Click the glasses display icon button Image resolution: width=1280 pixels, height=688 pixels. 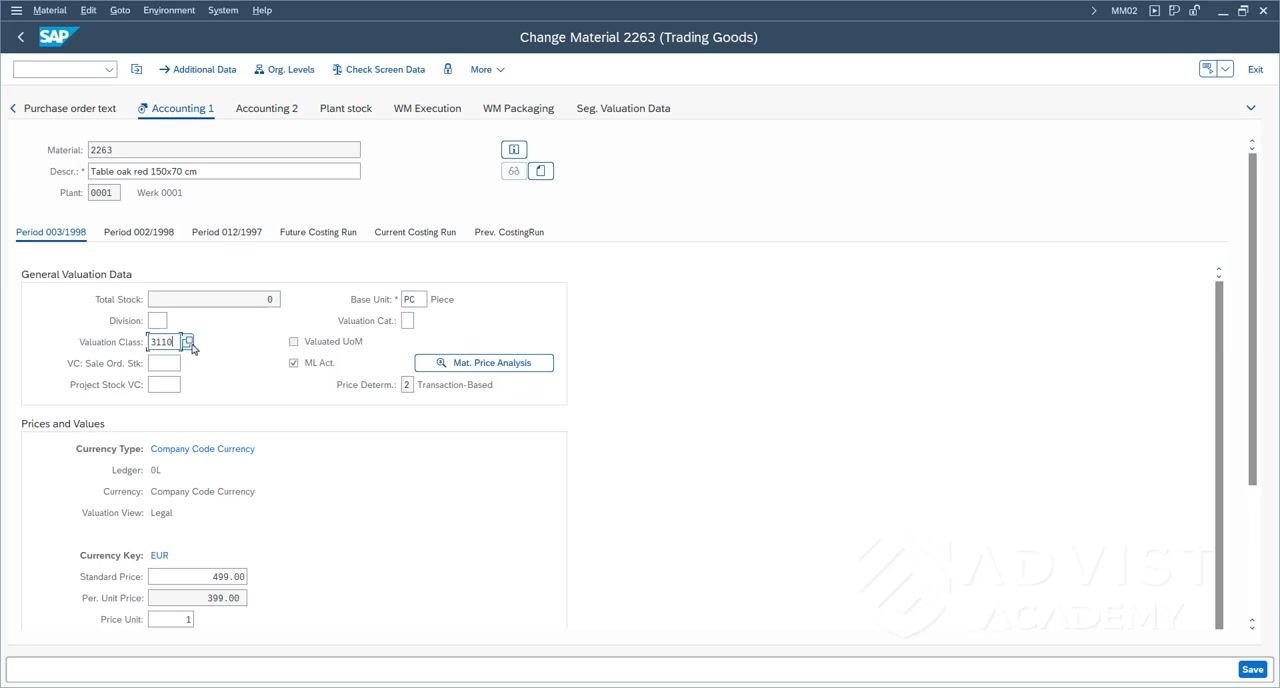pos(514,171)
